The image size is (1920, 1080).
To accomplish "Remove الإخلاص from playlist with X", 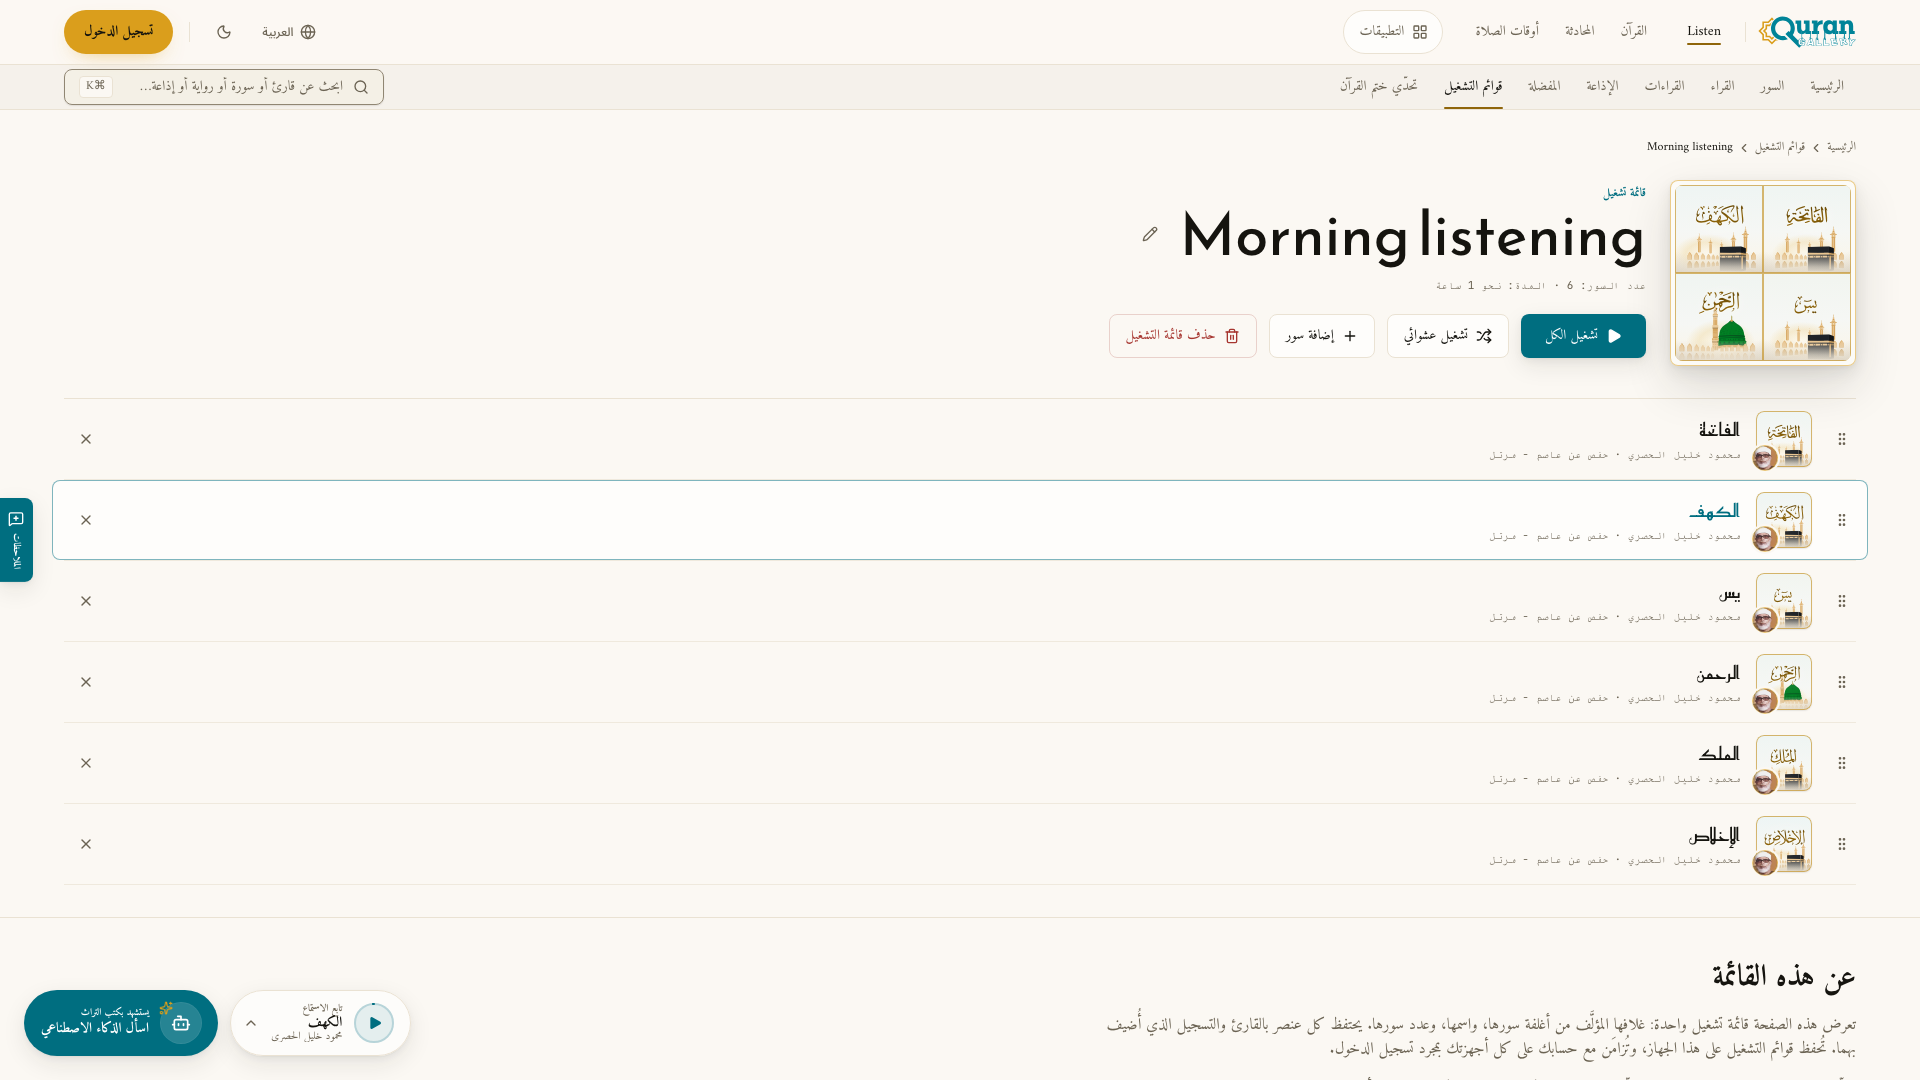I will (86, 844).
